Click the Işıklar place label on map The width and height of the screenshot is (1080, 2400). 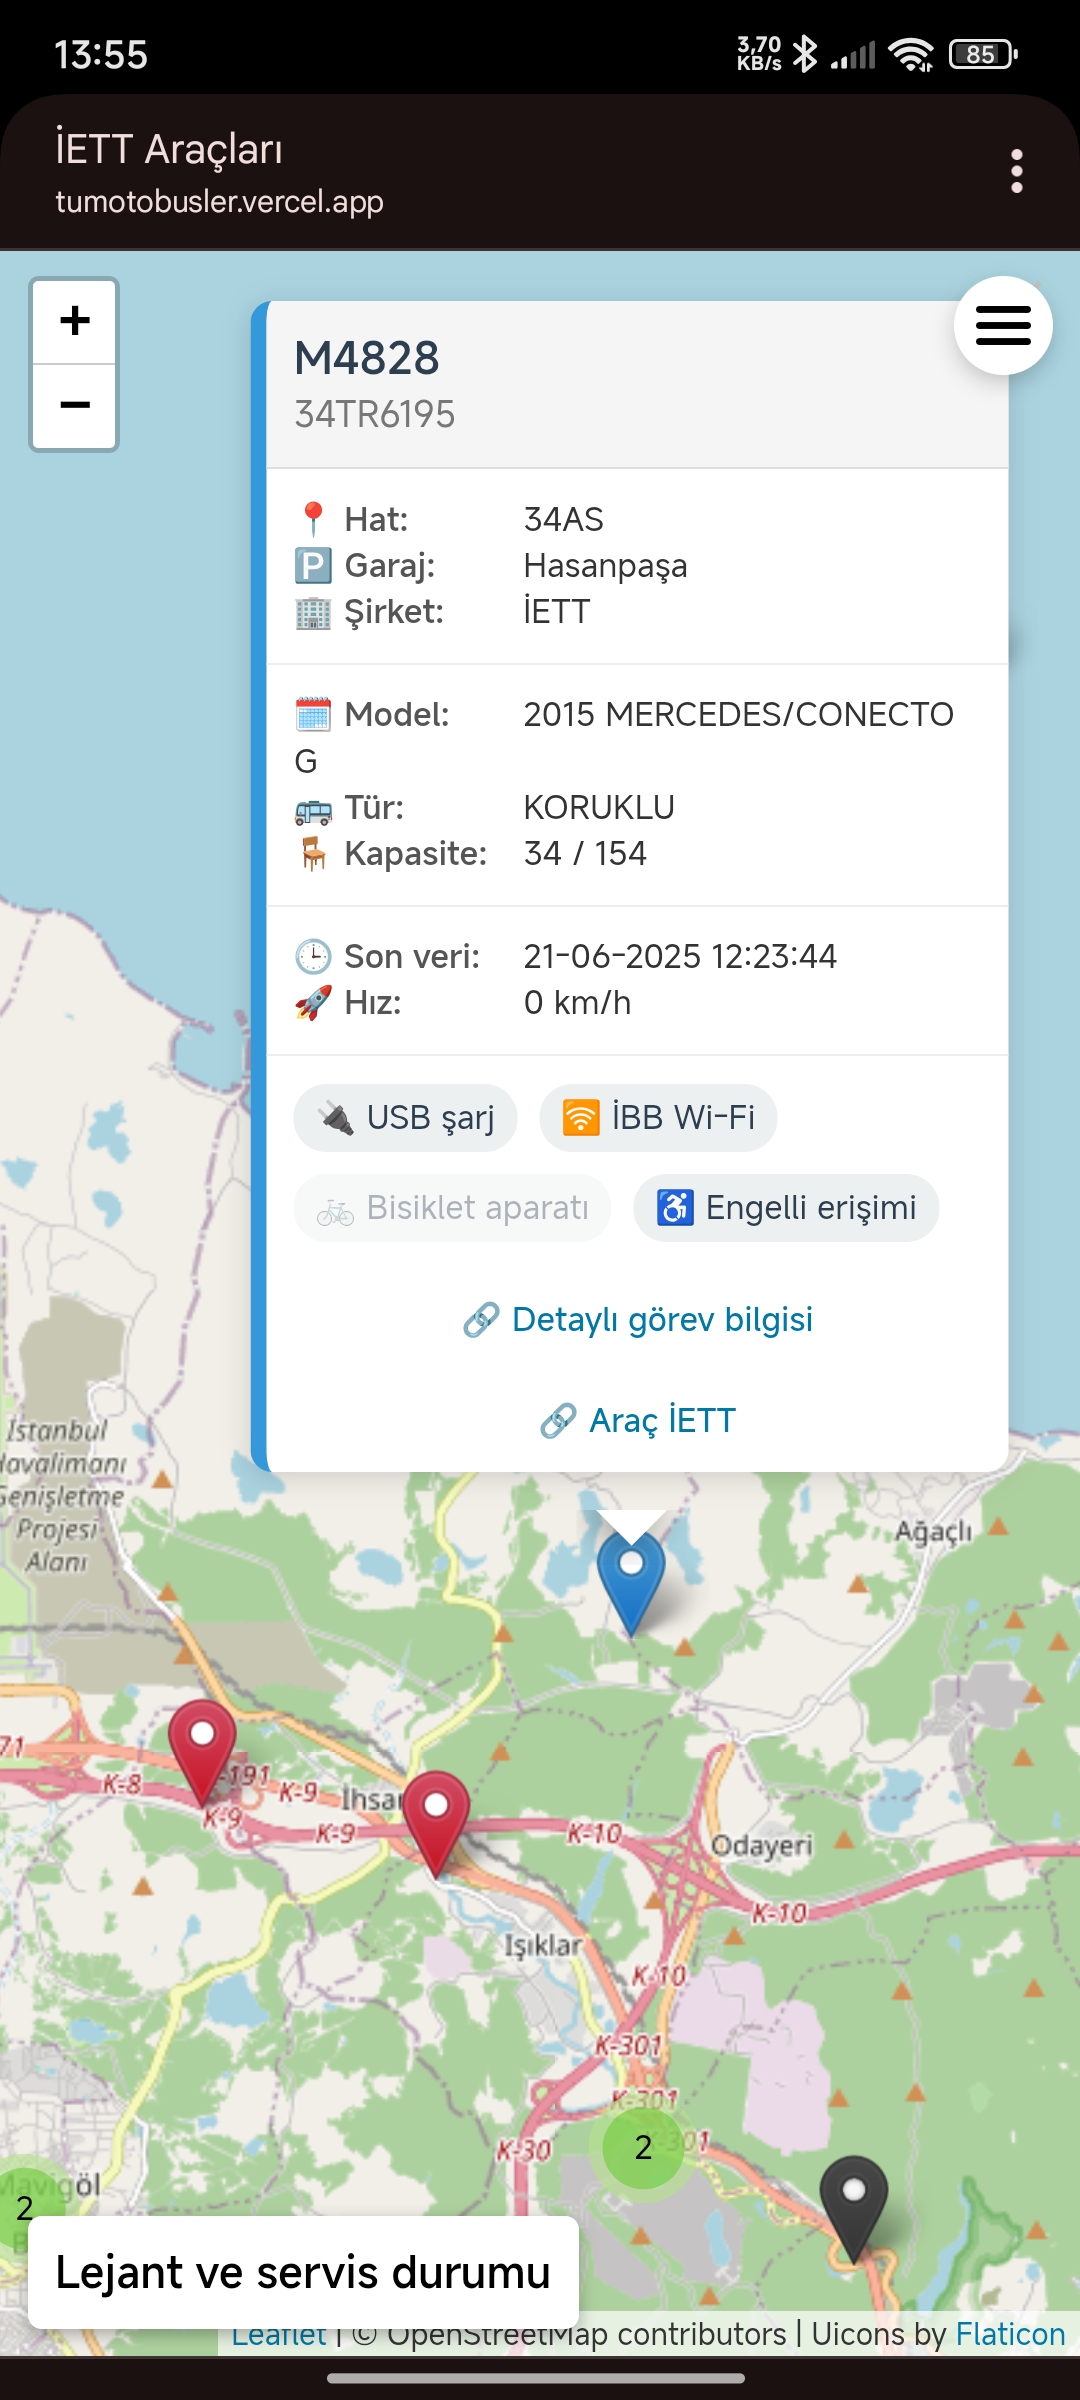[542, 1946]
